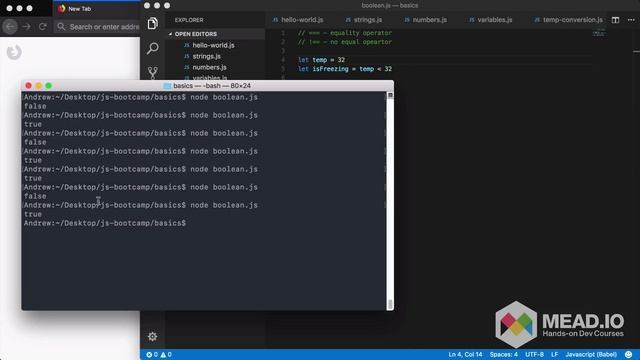This screenshot has width=640, height=360.
Task: Open the Explorer files icon in VS Code
Action: click(x=153, y=24)
